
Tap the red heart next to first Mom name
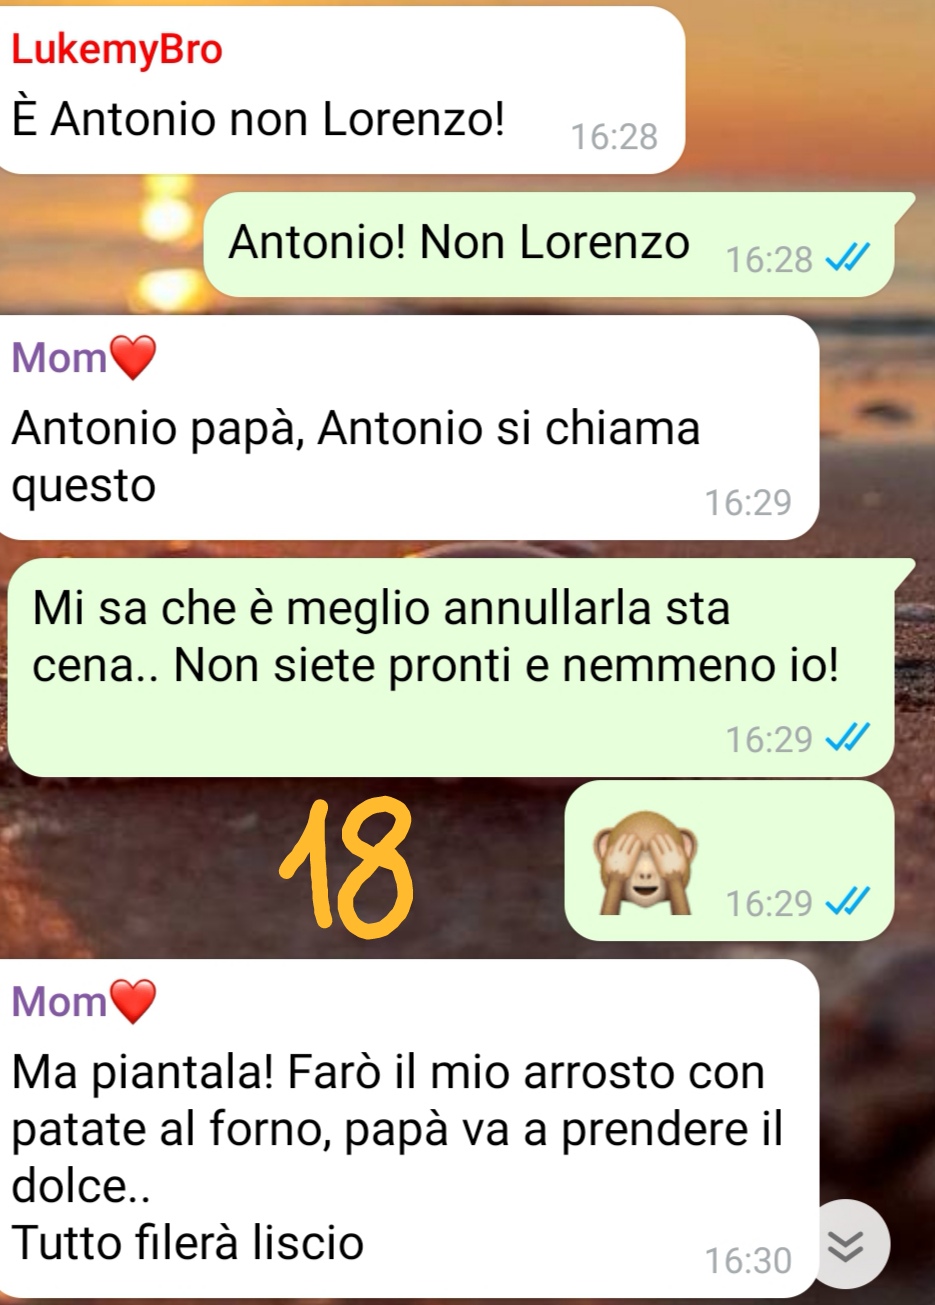[133, 358]
